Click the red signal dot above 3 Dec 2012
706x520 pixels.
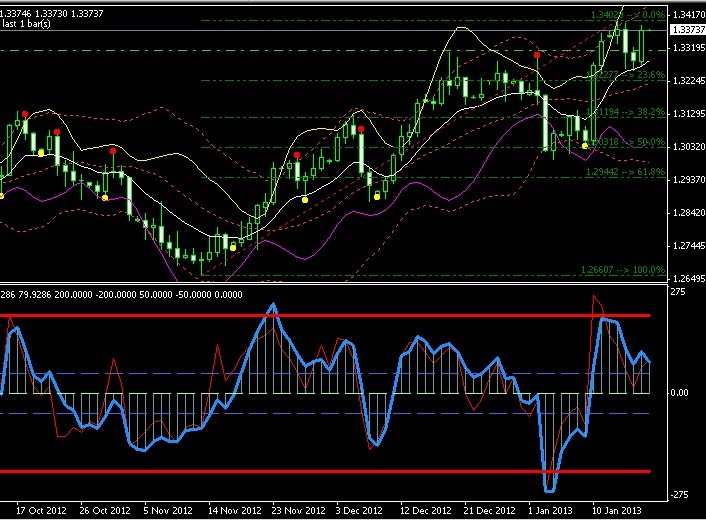point(361,129)
